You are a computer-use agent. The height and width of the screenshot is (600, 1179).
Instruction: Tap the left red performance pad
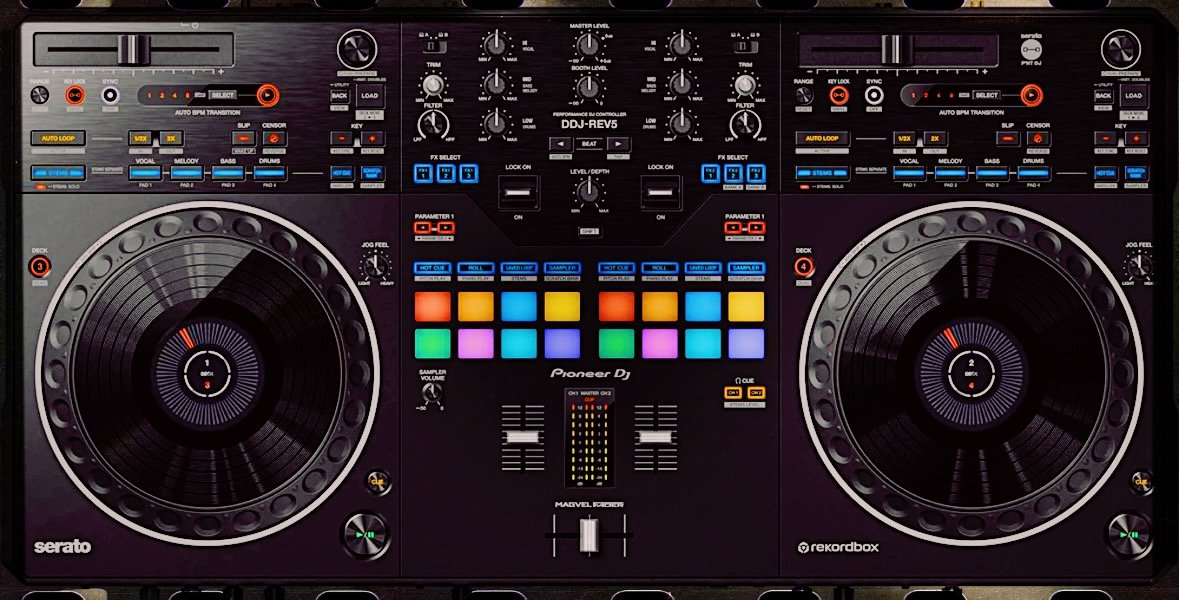433,307
